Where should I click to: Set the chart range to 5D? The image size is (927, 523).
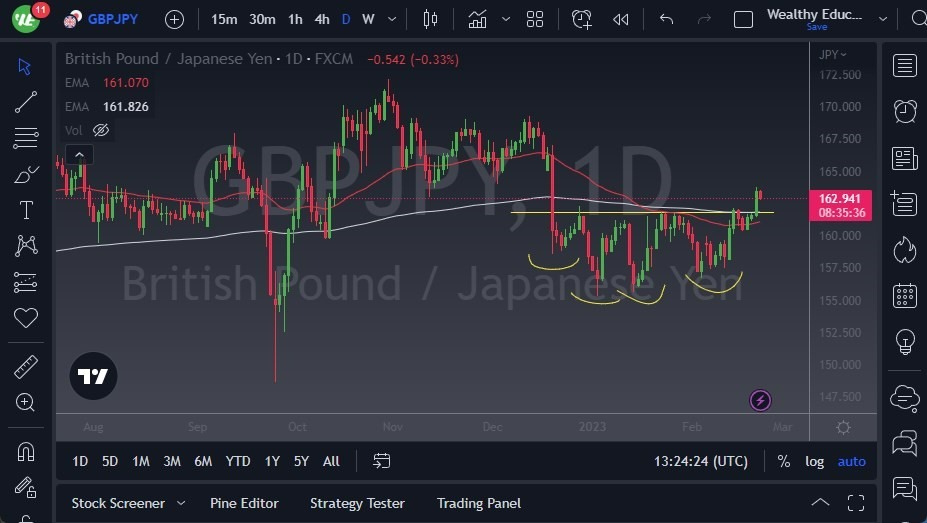point(110,462)
